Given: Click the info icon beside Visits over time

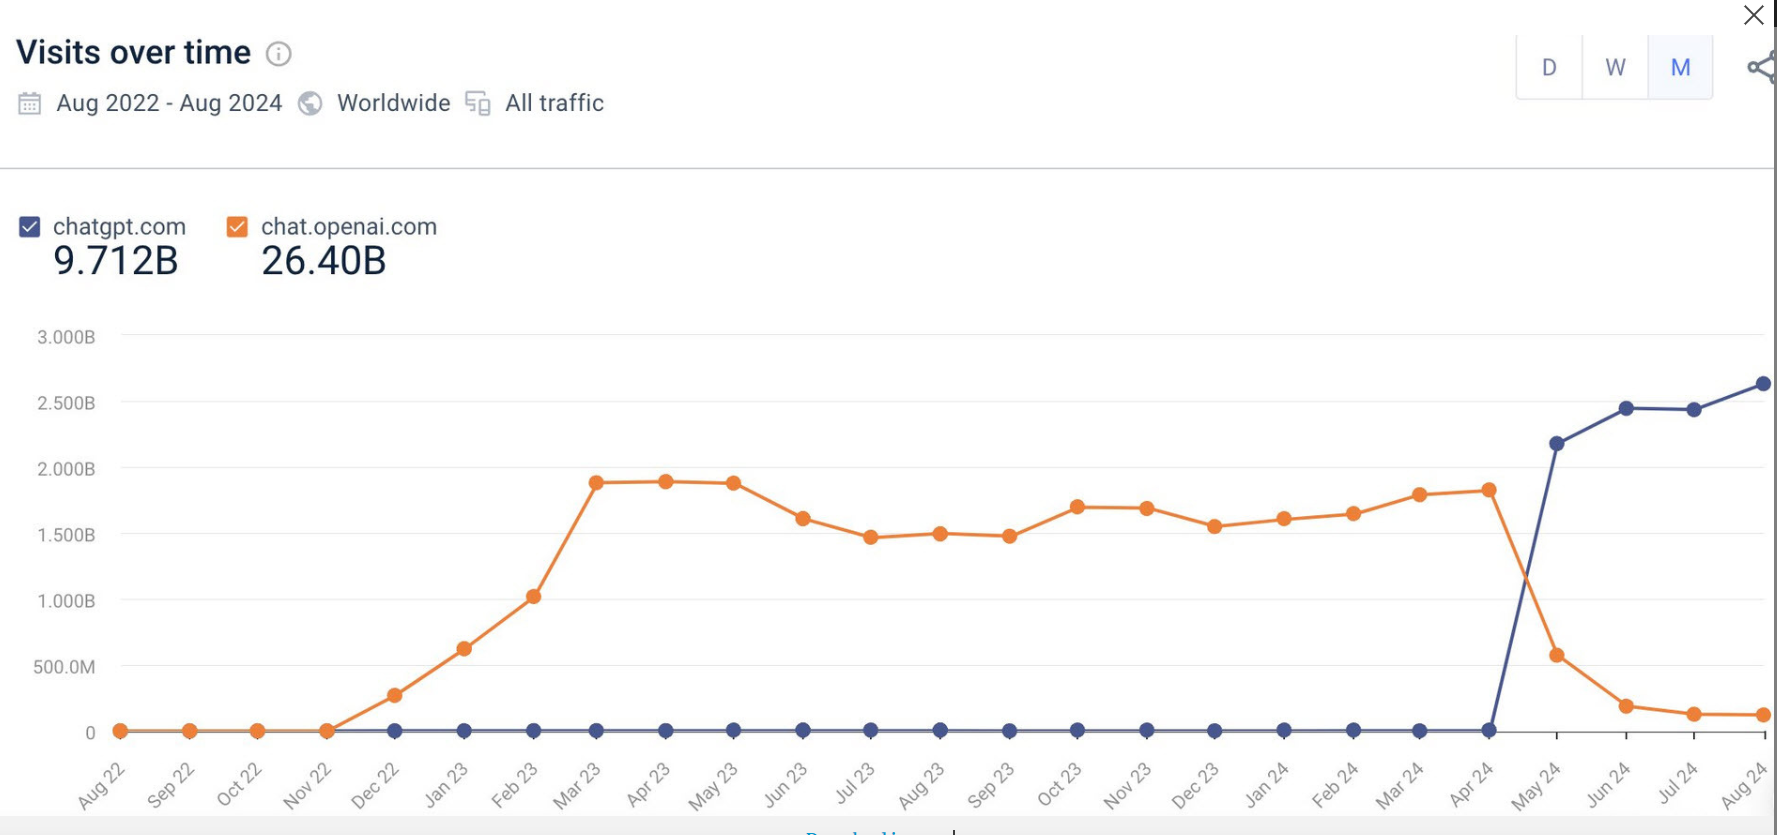Looking at the screenshot, I should coord(278,54).
